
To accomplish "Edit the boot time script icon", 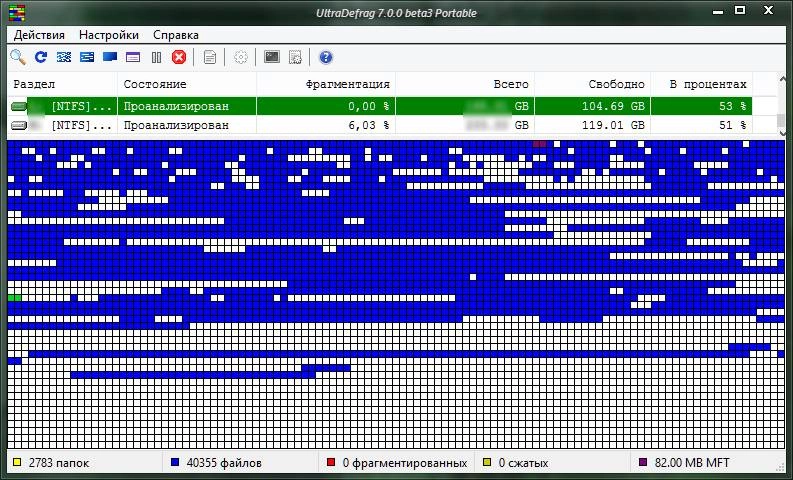I will click(x=295, y=57).
